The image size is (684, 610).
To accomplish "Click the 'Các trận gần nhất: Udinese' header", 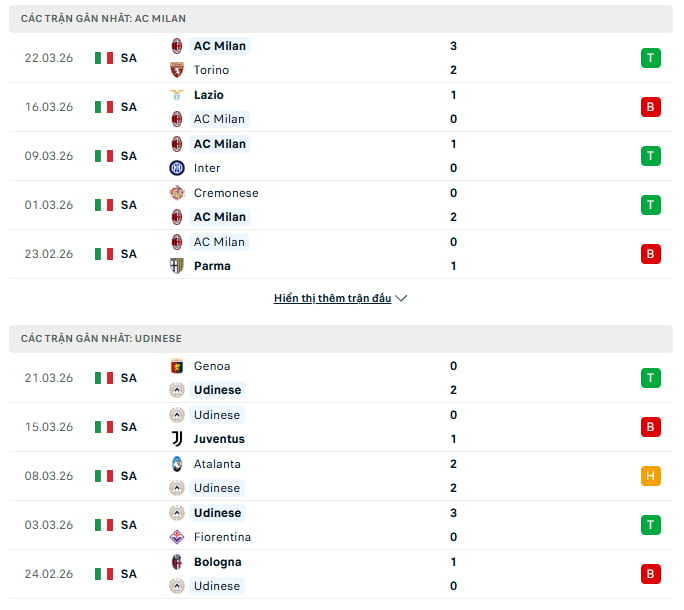I will (x=102, y=339).
